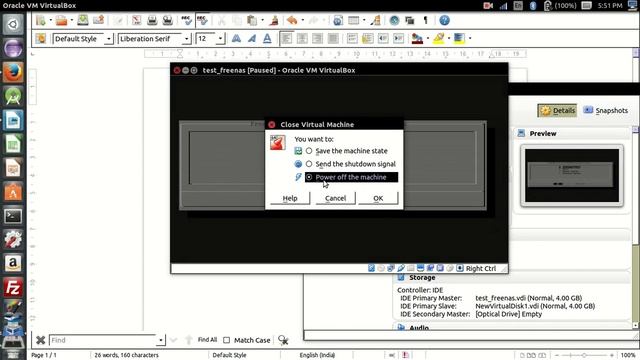Viewport: 640px width, 360px height.
Task: Toggle Justified paragraph icon
Action: 333,39
